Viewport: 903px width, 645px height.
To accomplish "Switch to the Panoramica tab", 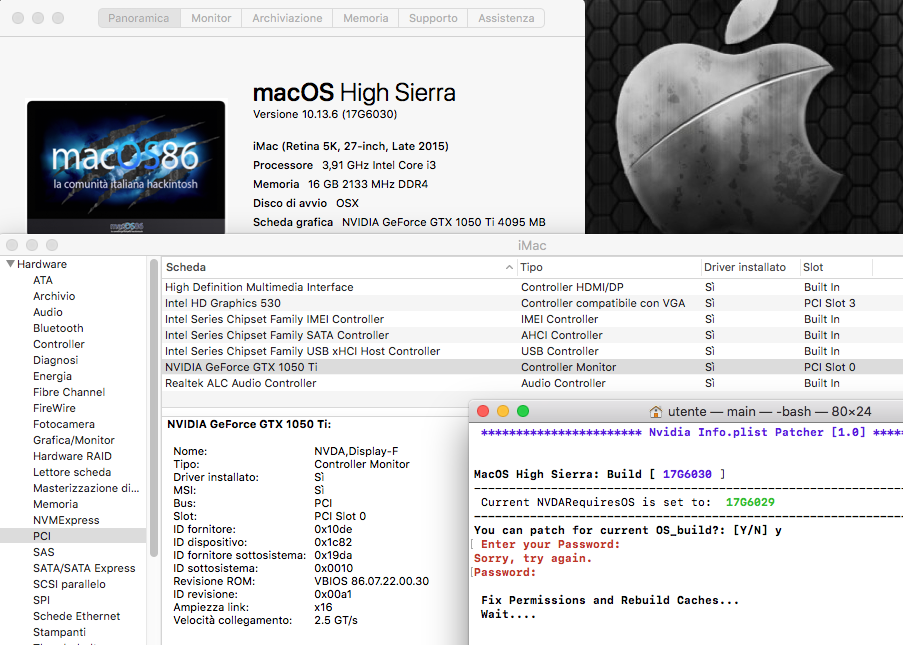I will [x=139, y=18].
